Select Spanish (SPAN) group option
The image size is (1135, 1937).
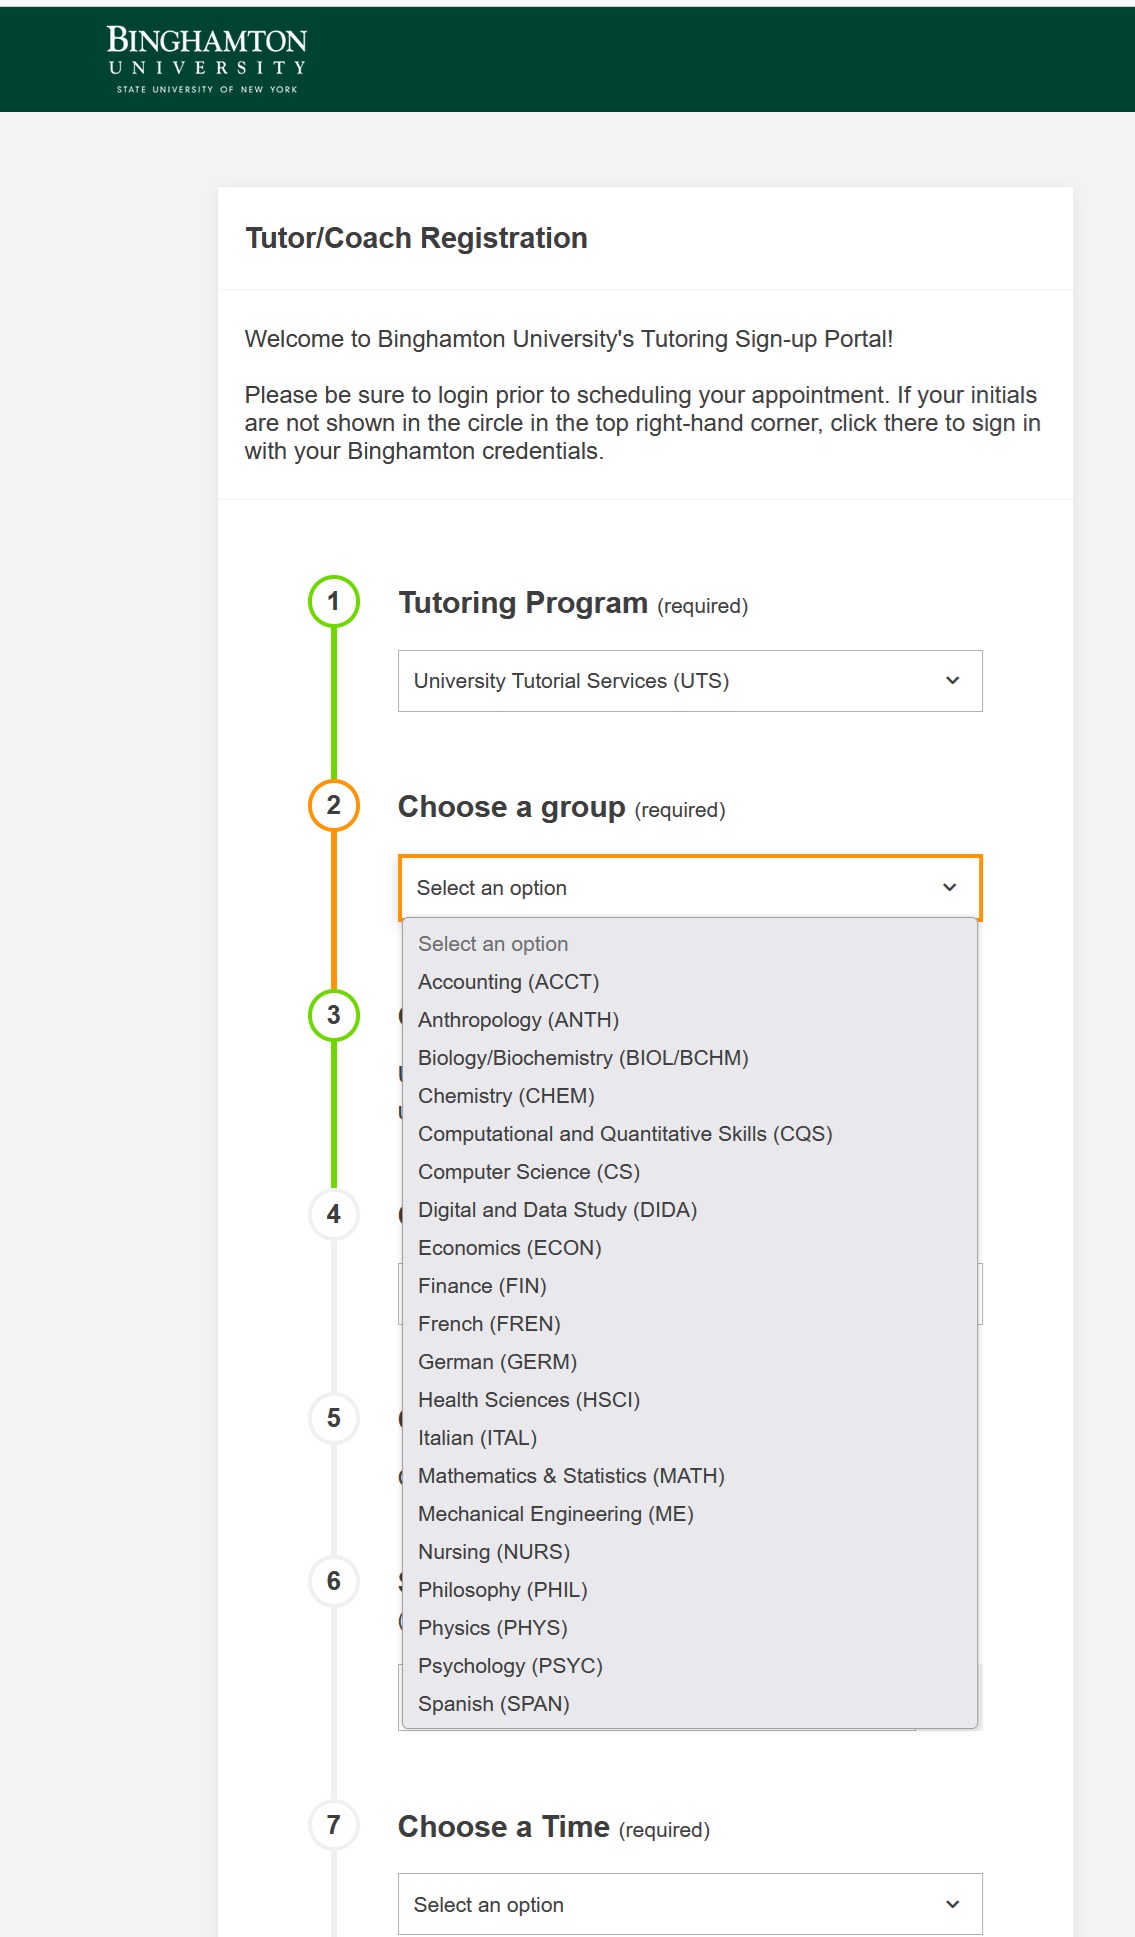493,1704
